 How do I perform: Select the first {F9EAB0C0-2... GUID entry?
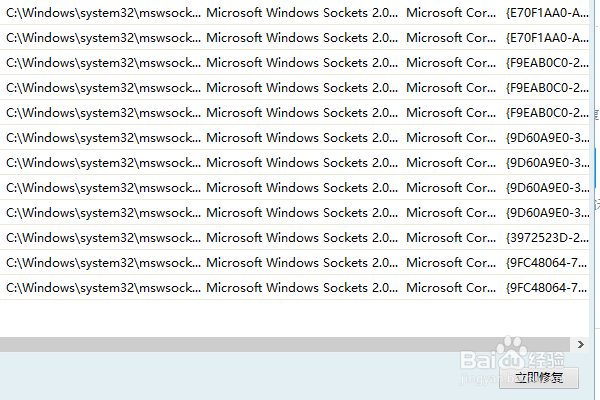pos(546,62)
